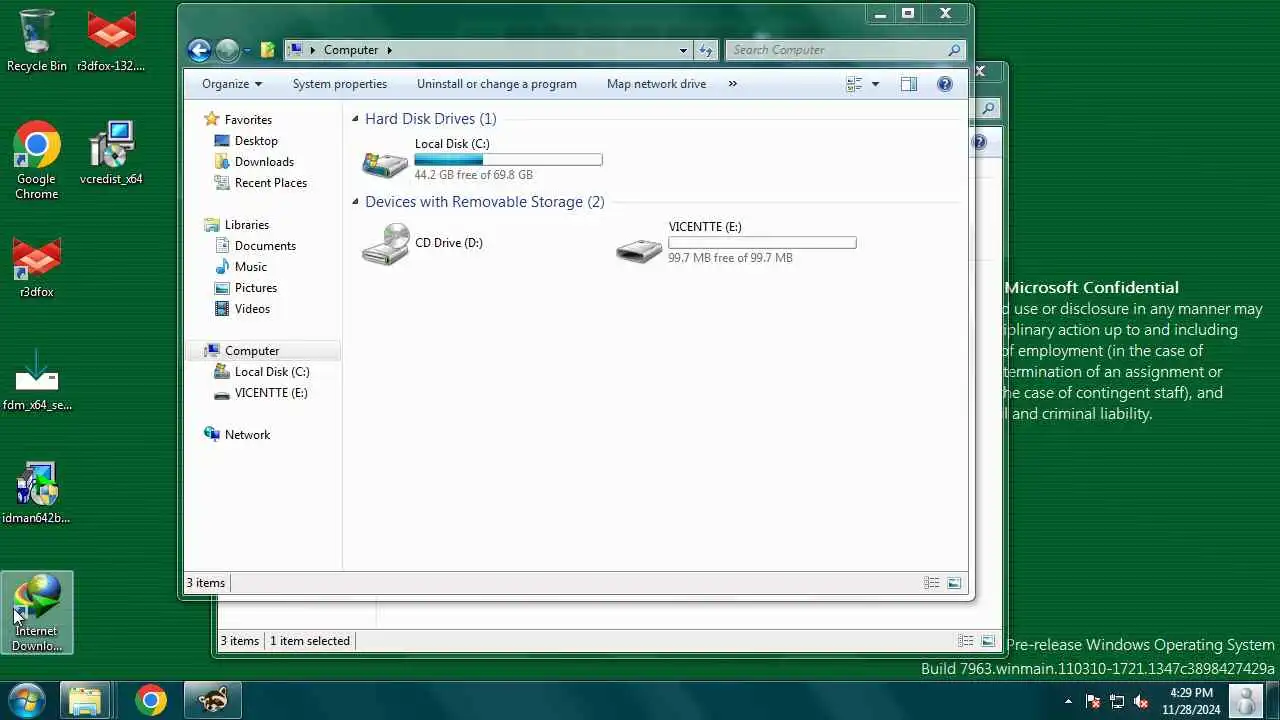The height and width of the screenshot is (720, 1280).
Task: Select Computer in navigation pane
Action: [262, 351]
